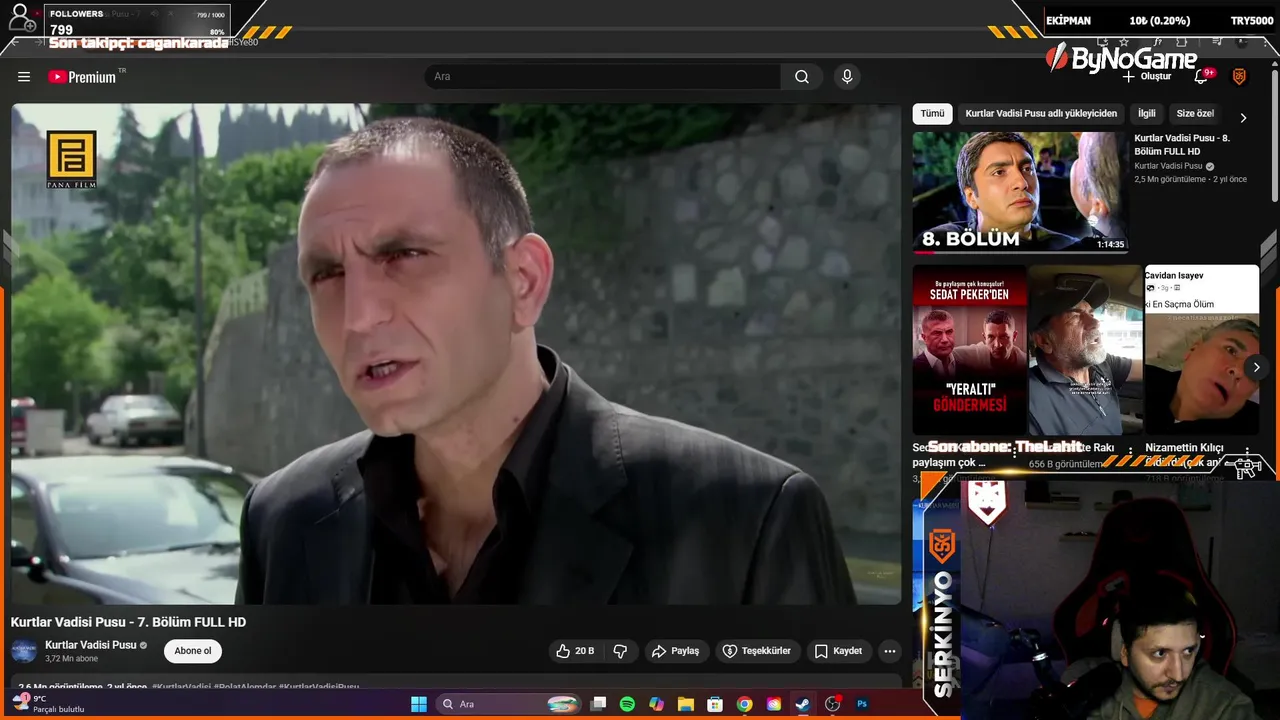1280x720 pixels.
Task: Open options for Nizamettin Kılıç short
Action: (1247, 451)
